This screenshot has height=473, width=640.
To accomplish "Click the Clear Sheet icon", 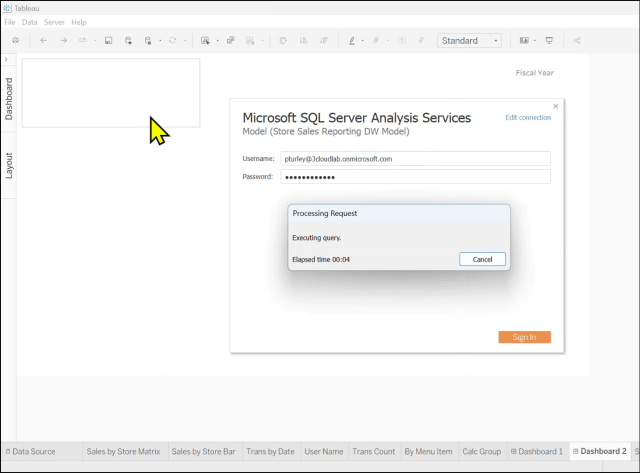I will 250,40.
